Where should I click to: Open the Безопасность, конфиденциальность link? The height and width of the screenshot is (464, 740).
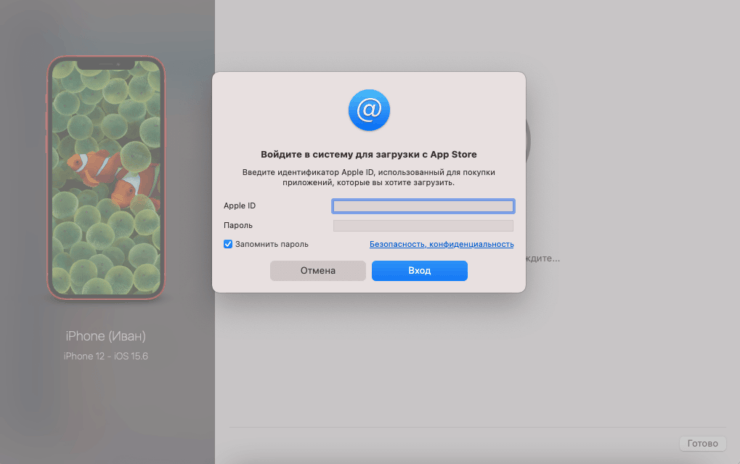(441, 244)
